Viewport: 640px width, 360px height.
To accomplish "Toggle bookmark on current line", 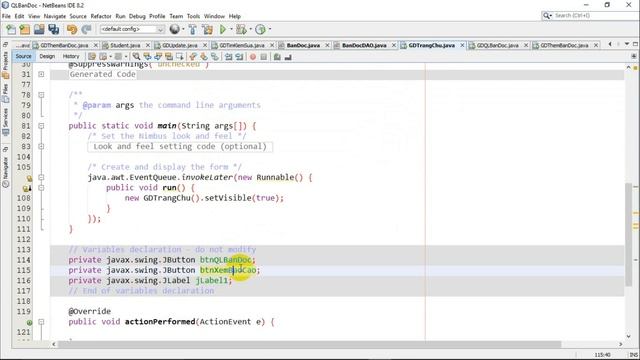I will (x=214, y=57).
